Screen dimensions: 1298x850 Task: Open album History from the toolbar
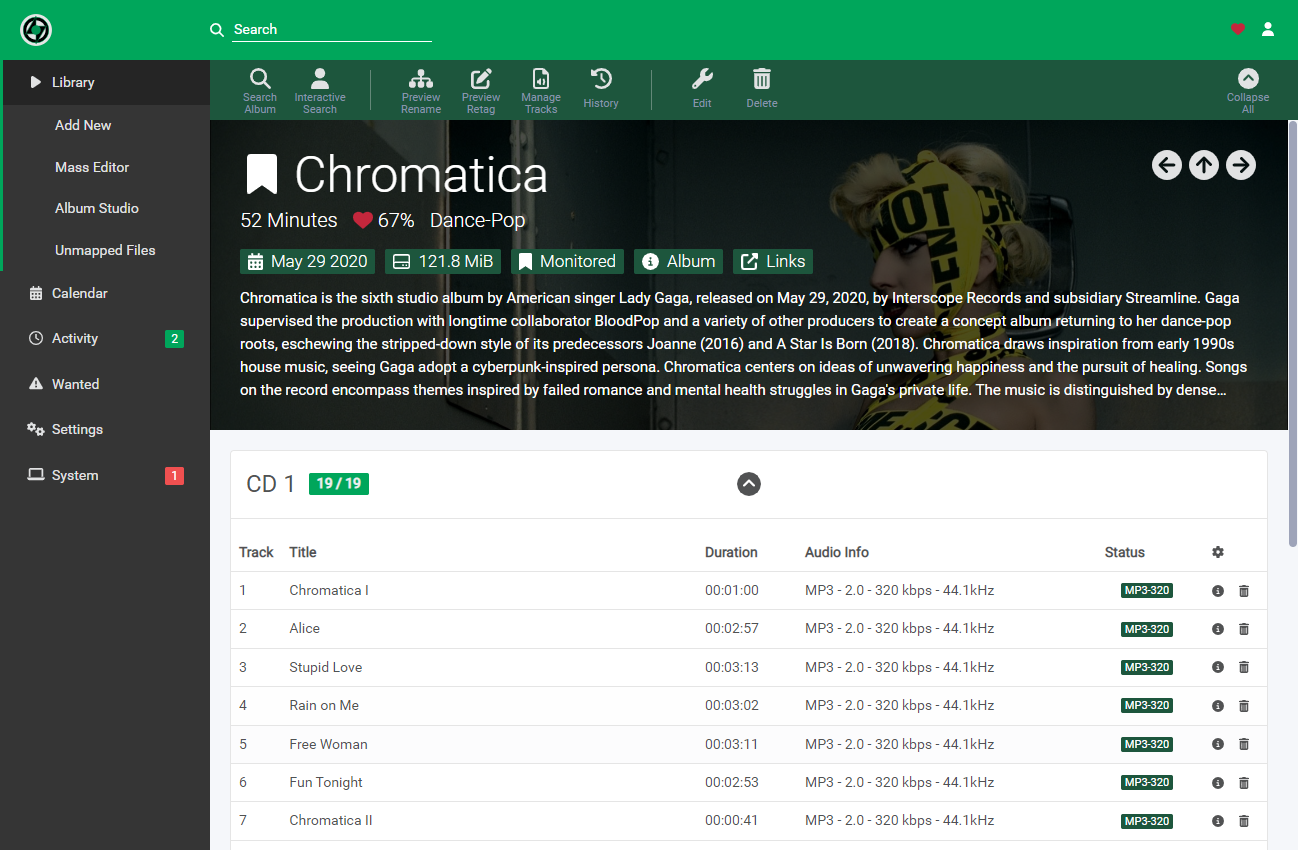tap(601, 90)
